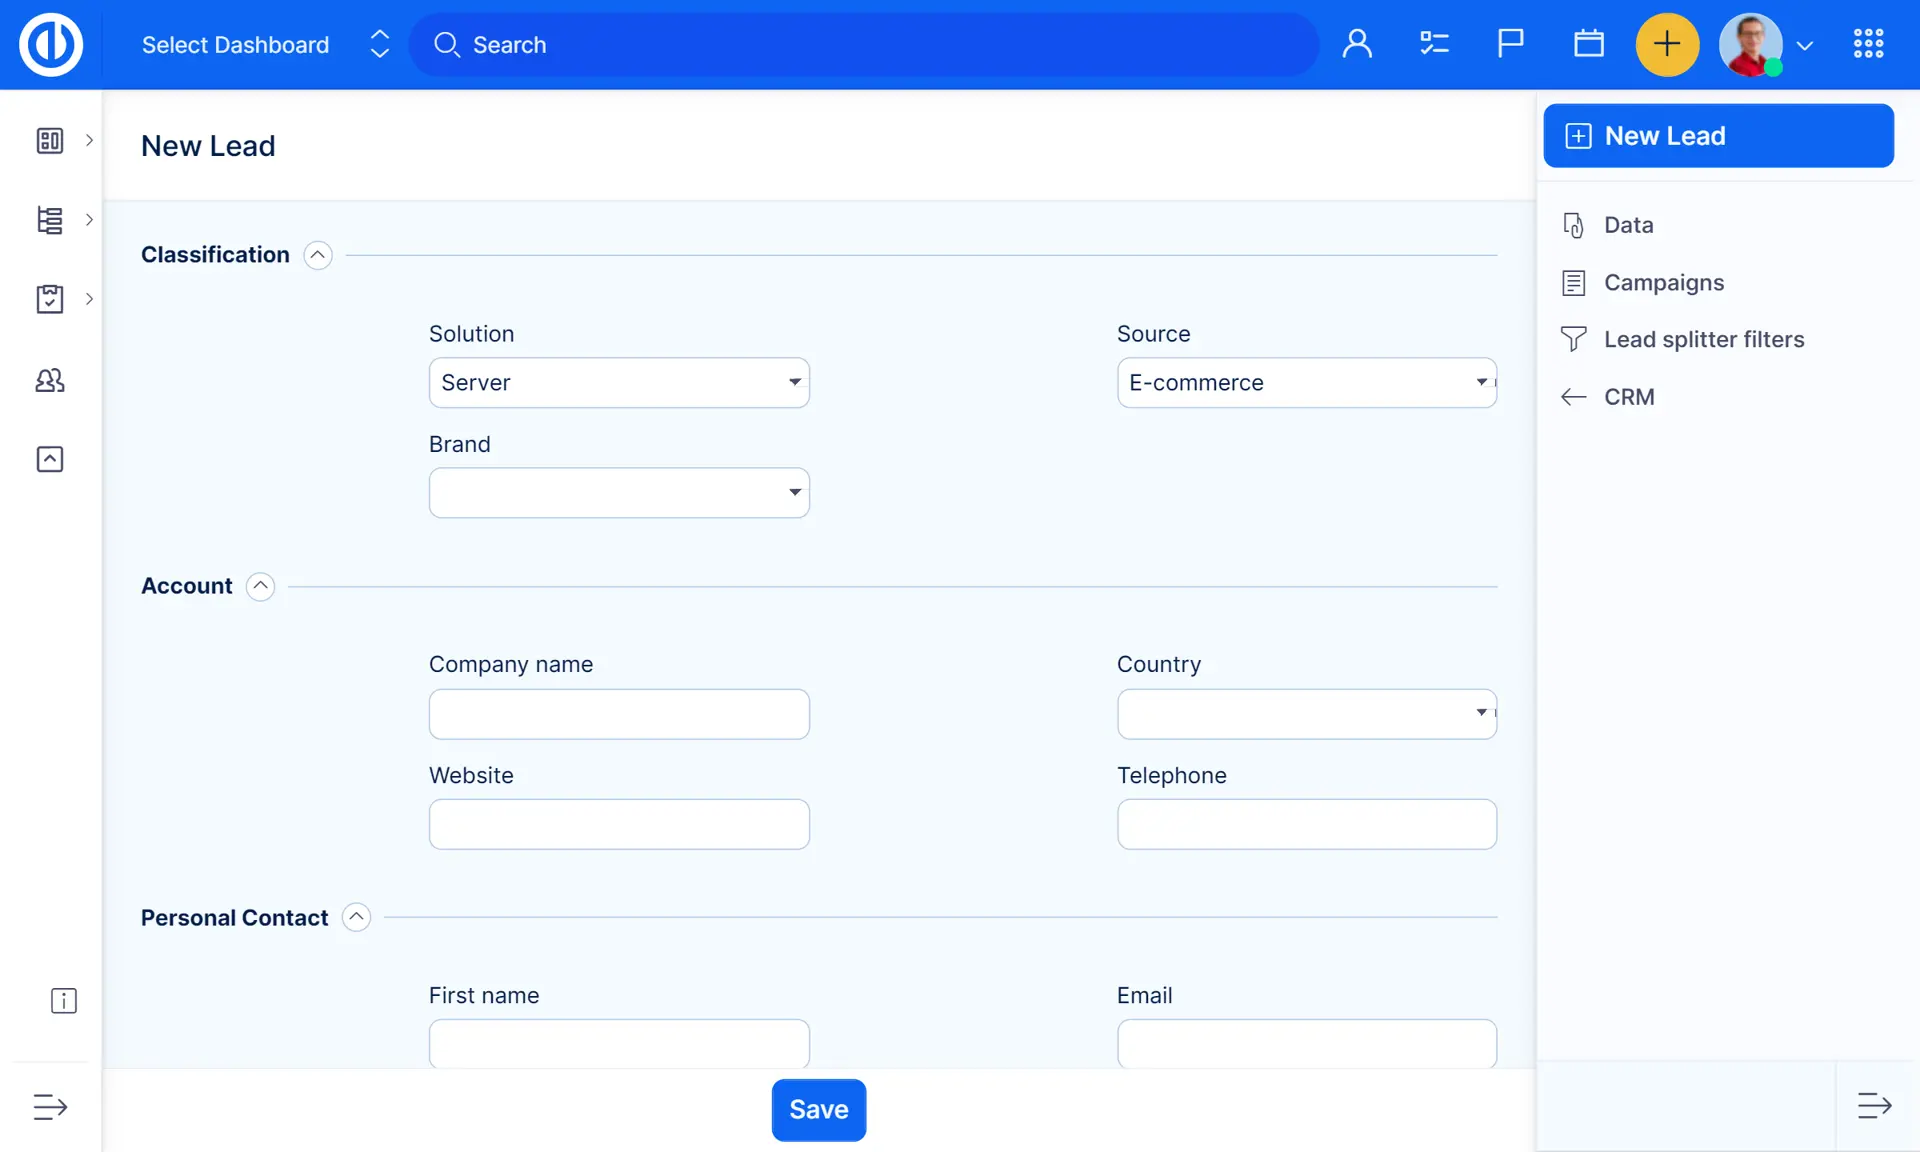The height and width of the screenshot is (1152, 1920).
Task: Click the Company name input field
Action: point(619,714)
